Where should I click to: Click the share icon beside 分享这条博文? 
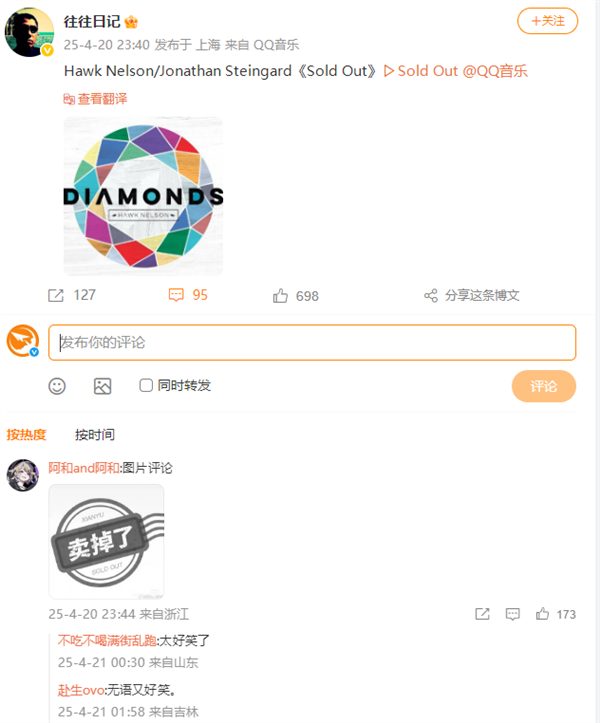431,296
